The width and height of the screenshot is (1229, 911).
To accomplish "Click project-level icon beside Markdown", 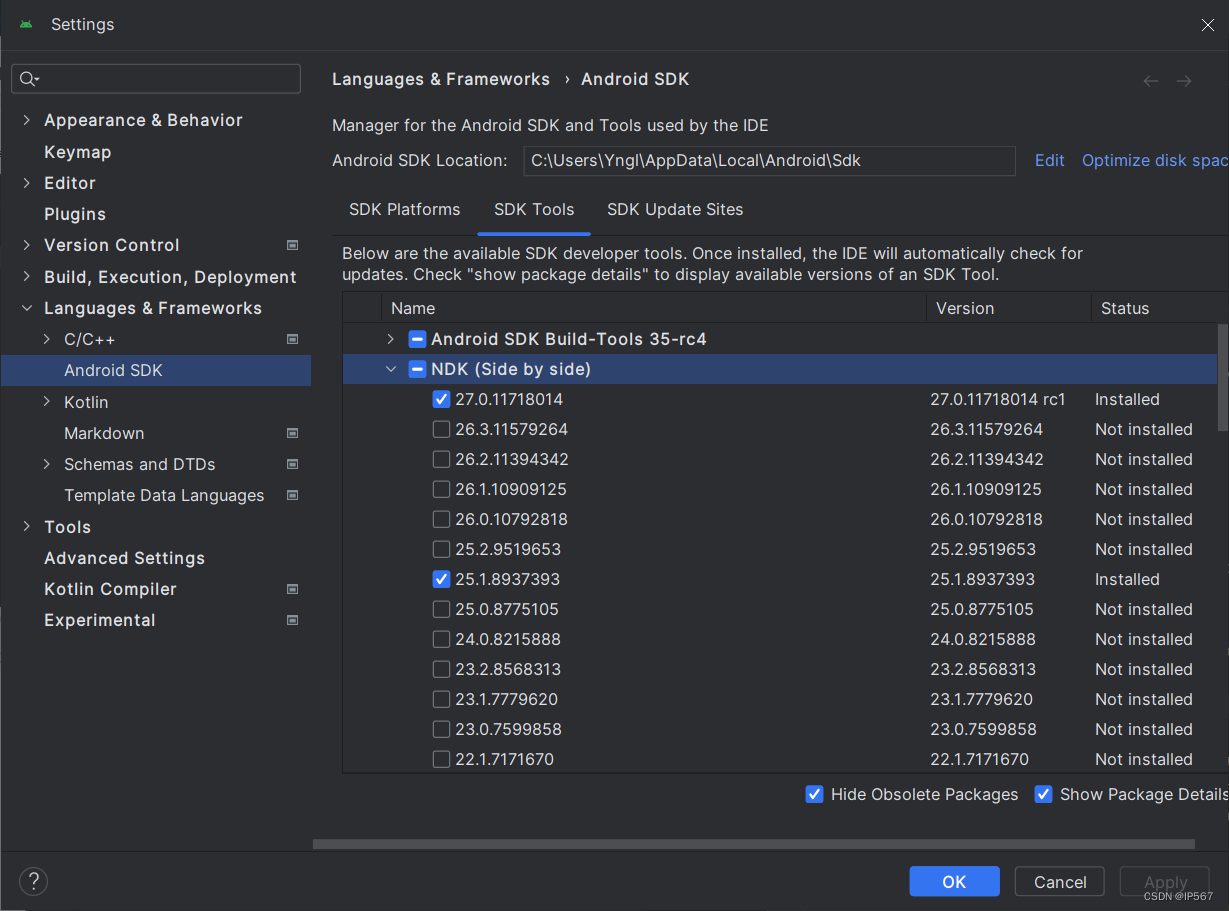I will 292,433.
